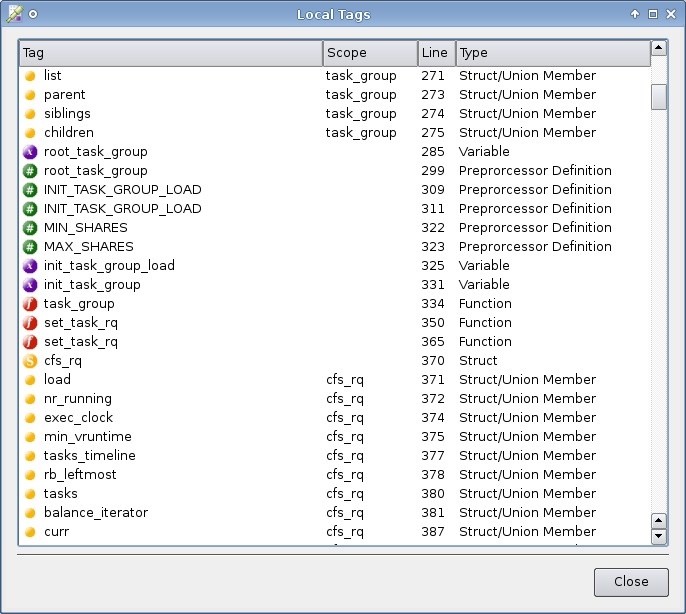
Task: Click the Function type at line 365
Action: 485,341
